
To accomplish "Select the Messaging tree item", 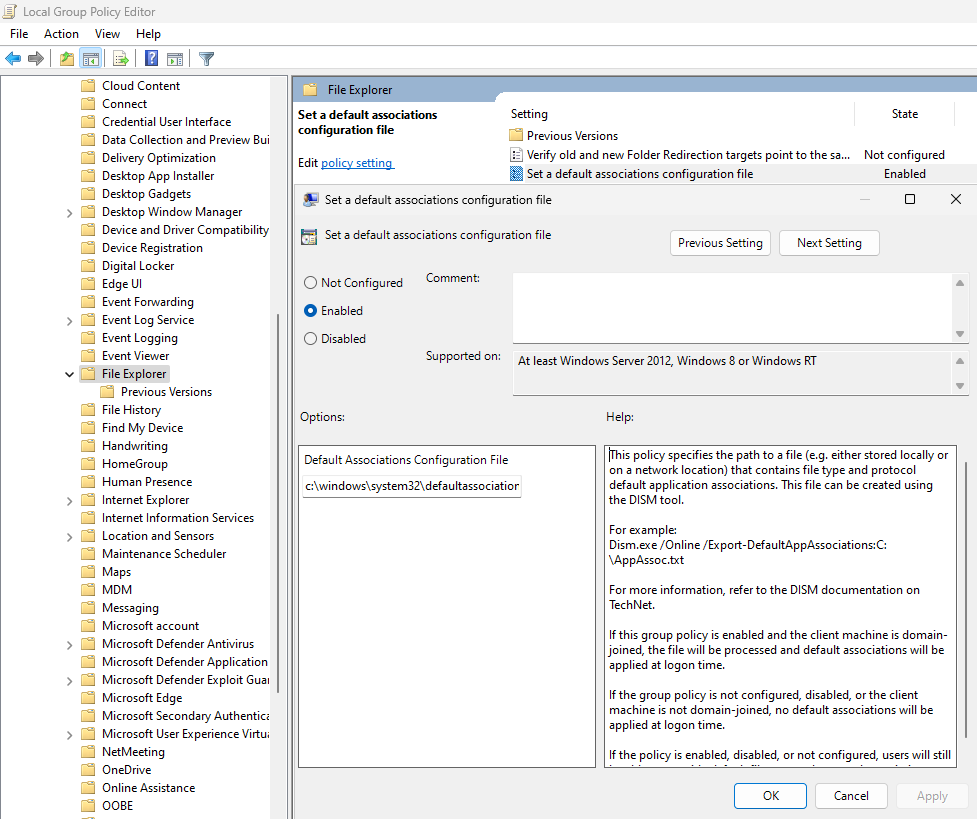I will click(x=130, y=608).
